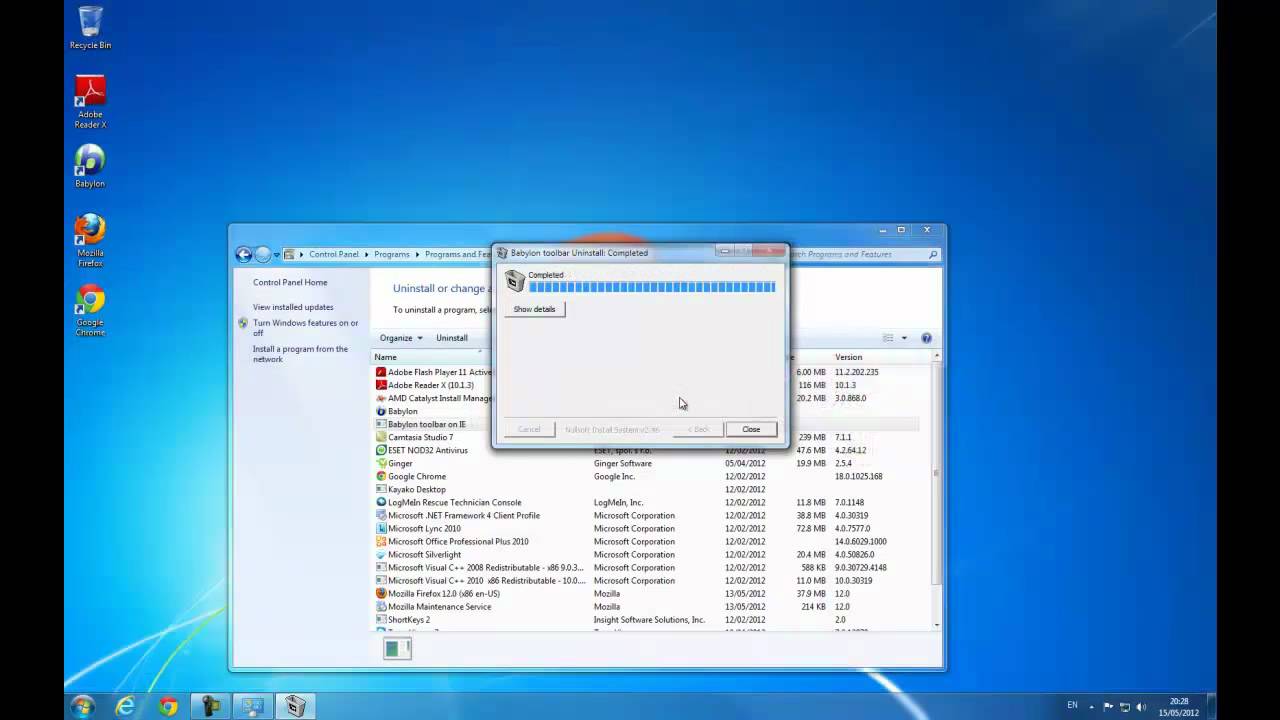
Task: Open the Mozilla Firefox desktop icon
Action: (x=90, y=240)
